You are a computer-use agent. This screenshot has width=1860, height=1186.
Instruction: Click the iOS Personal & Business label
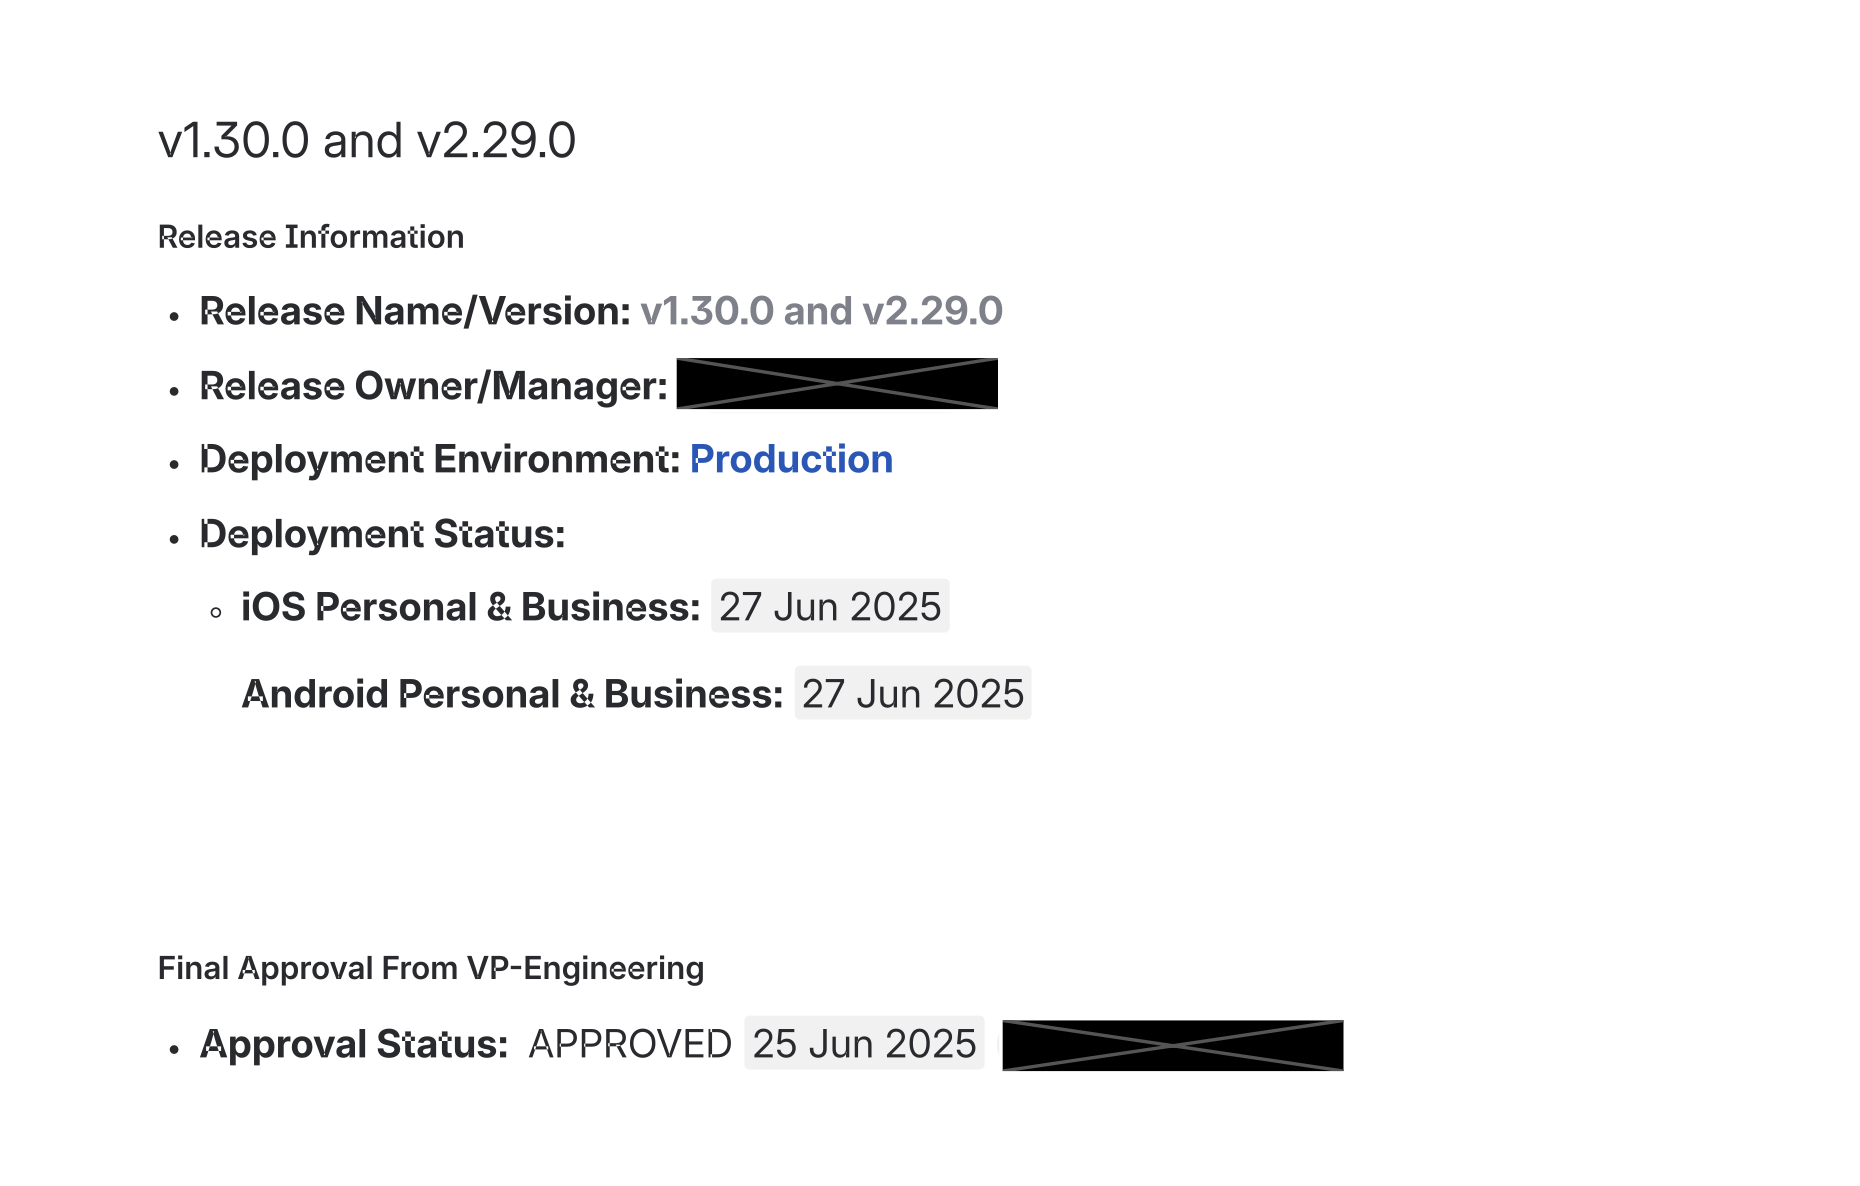click(x=470, y=607)
